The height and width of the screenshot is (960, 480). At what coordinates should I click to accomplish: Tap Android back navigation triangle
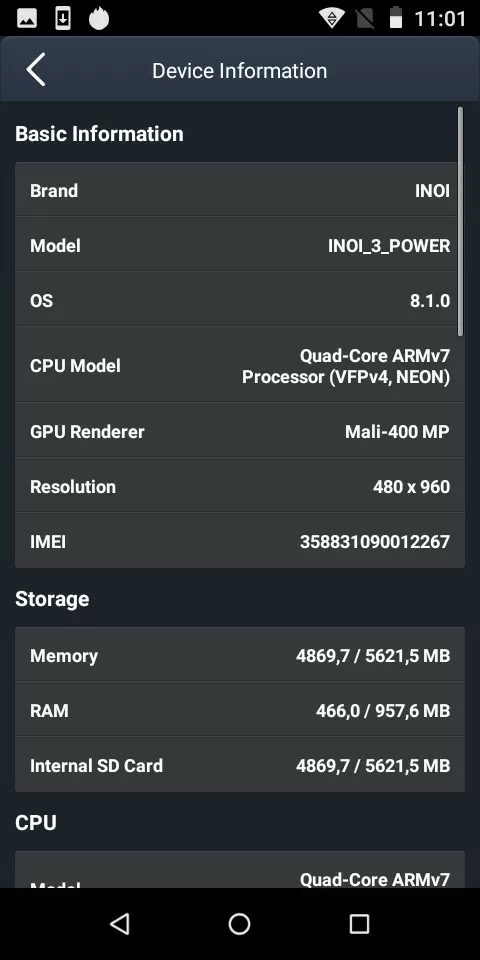click(x=120, y=923)
